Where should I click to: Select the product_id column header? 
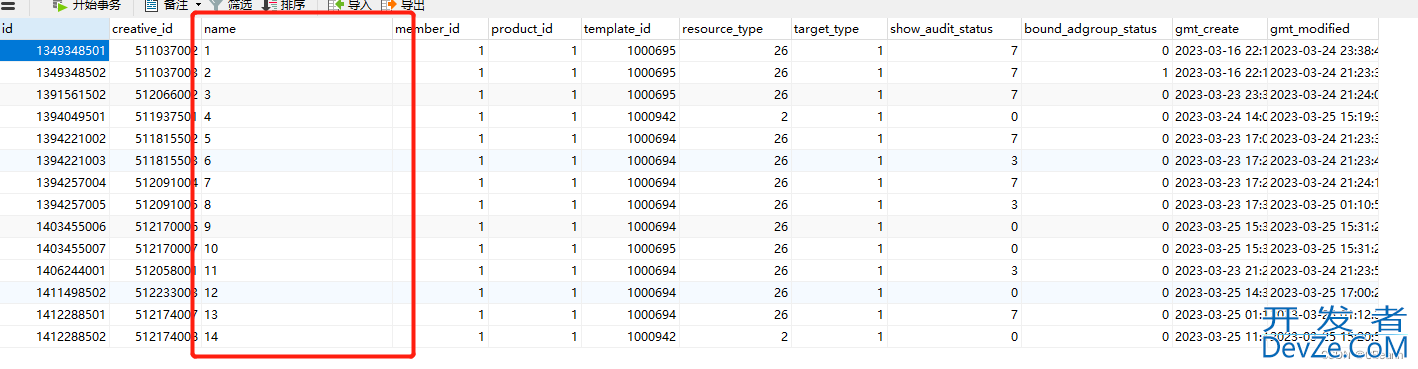[x=534, y=29]
